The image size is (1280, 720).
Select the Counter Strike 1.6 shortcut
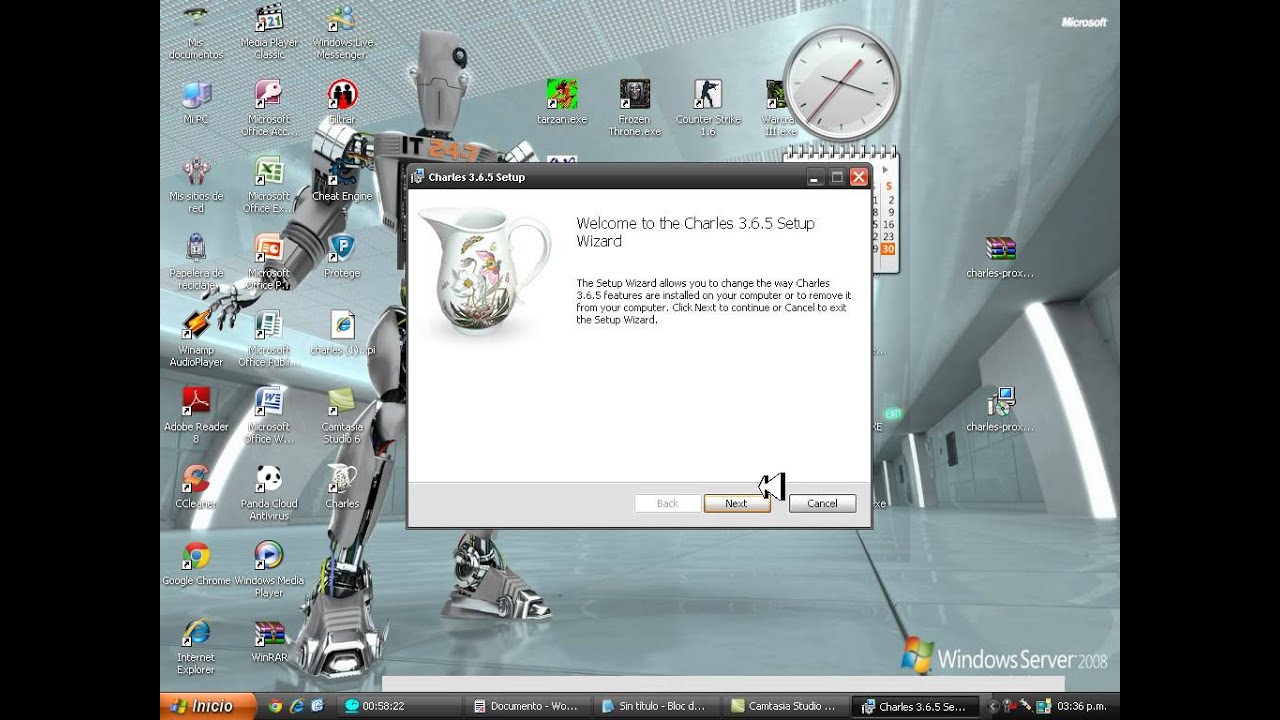708,108
